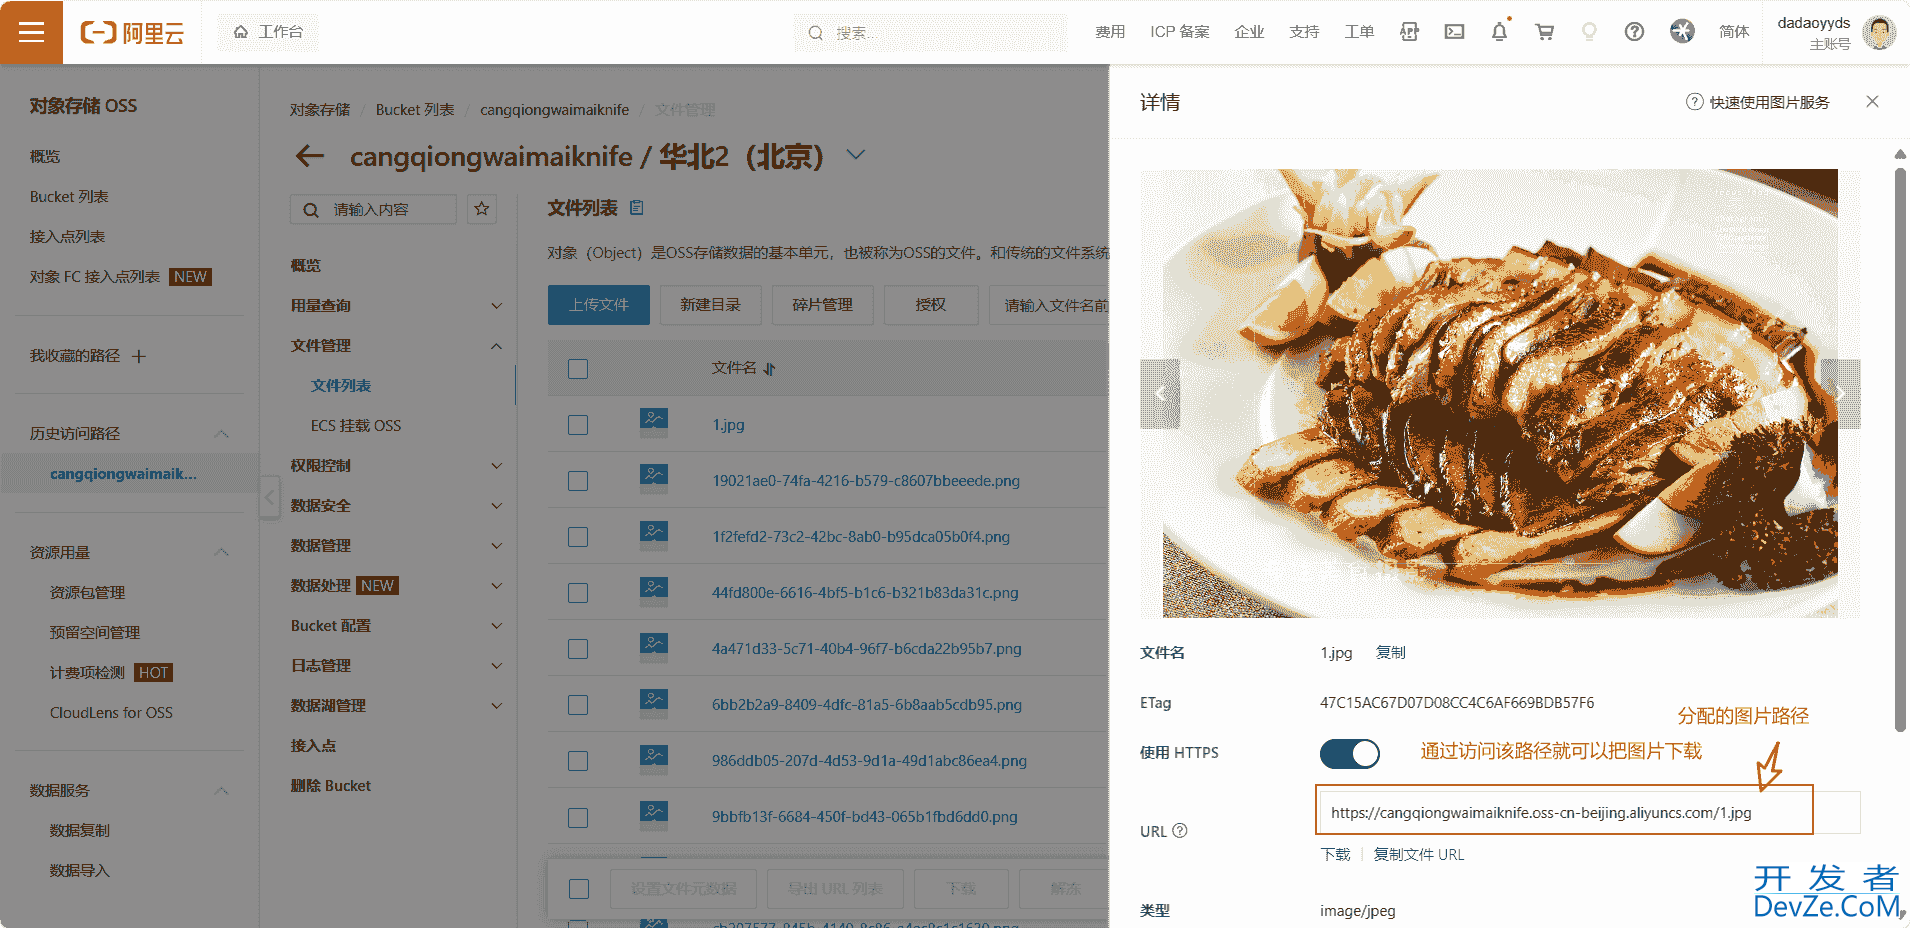Toggle the 使用 HTTPS switch
1910x928 pixels.
pyautogui.click(x=1349, y=753)
